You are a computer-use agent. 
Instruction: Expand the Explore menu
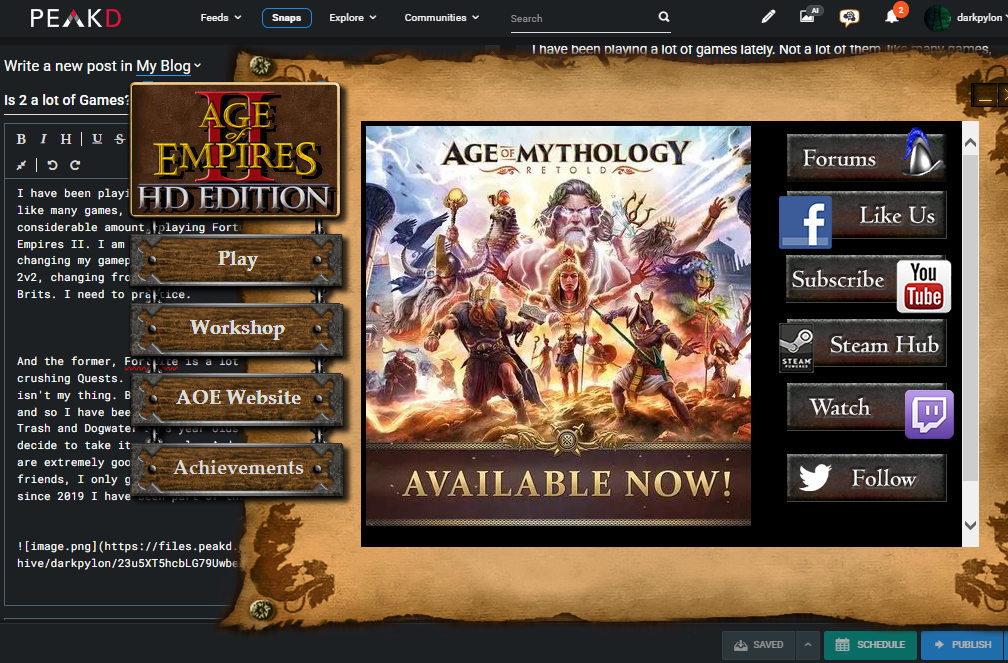point(352,18)
